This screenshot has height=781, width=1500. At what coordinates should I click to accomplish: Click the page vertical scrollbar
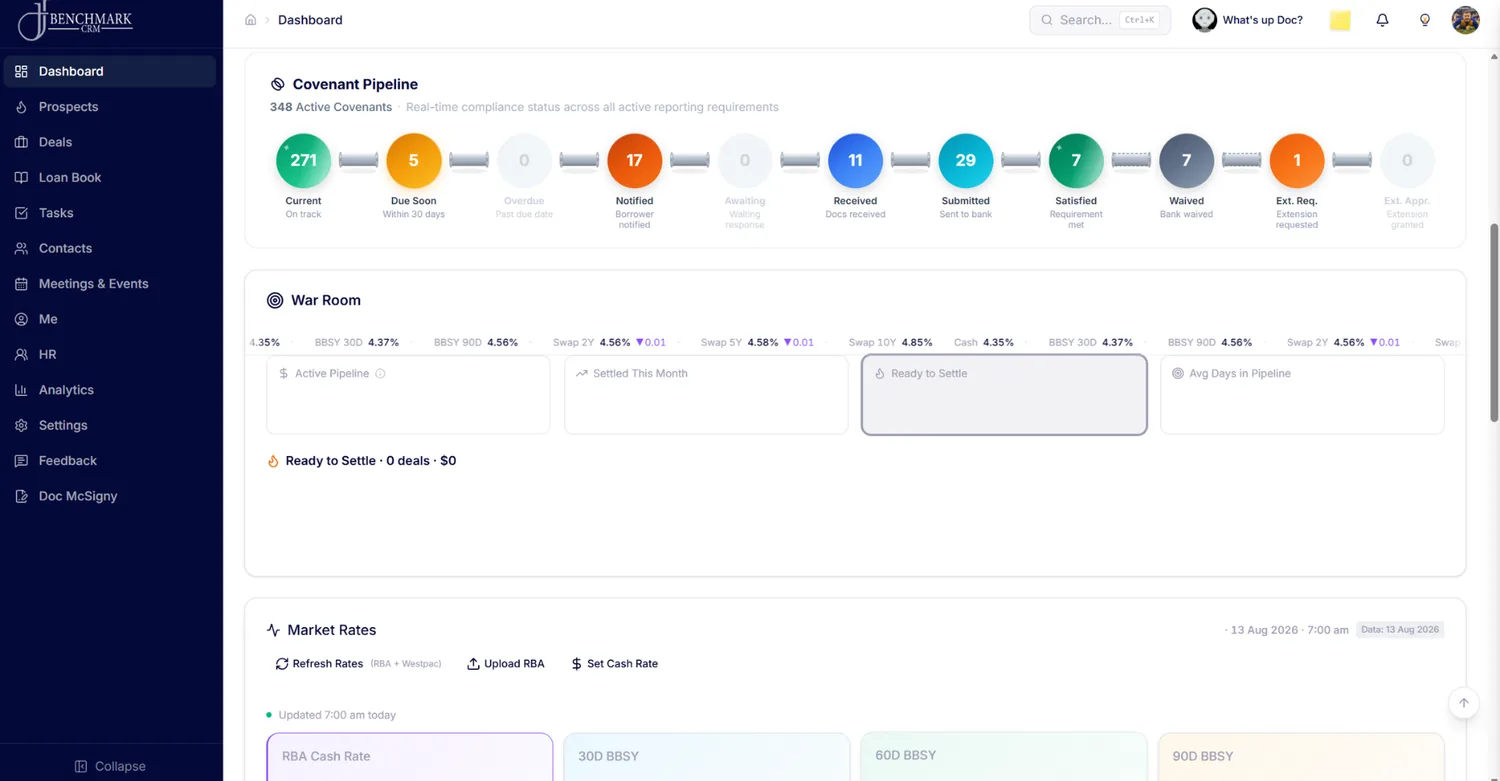coord(1495,322)
